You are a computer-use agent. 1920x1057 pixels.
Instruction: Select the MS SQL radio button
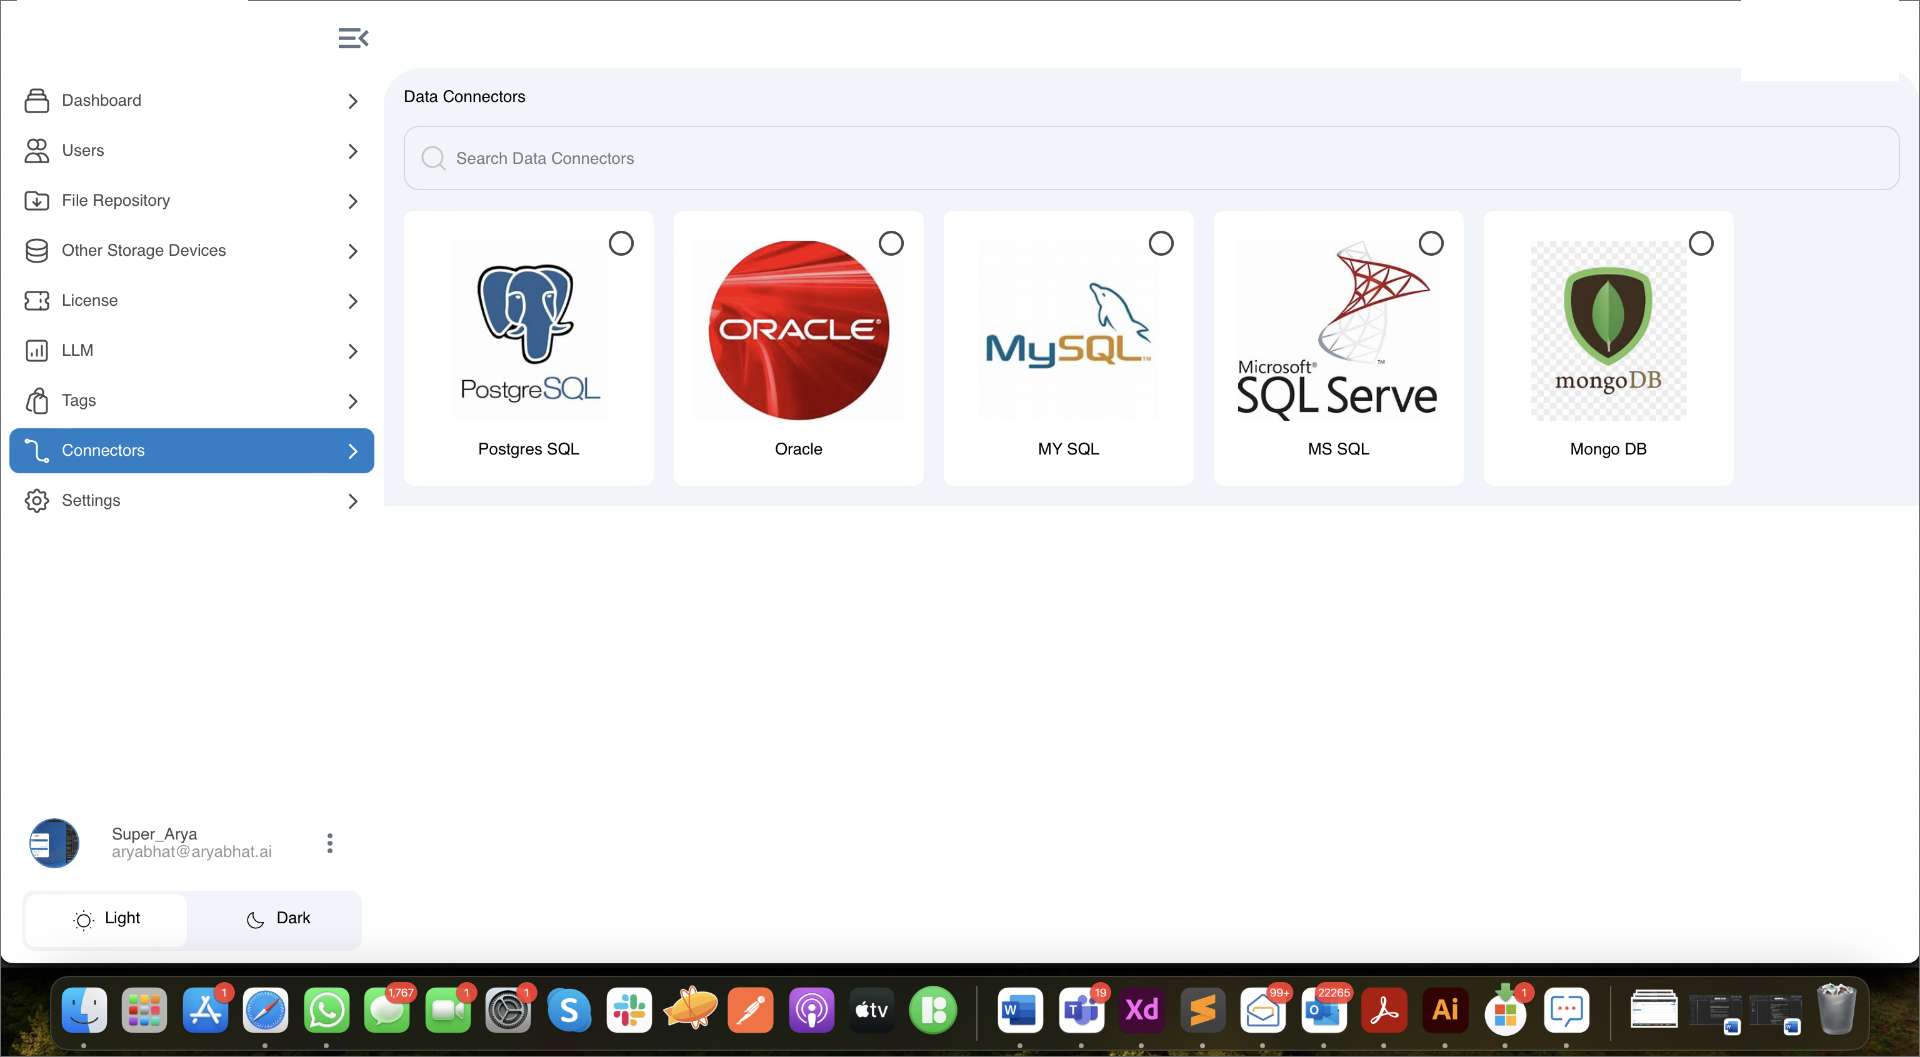[1431, 243]
